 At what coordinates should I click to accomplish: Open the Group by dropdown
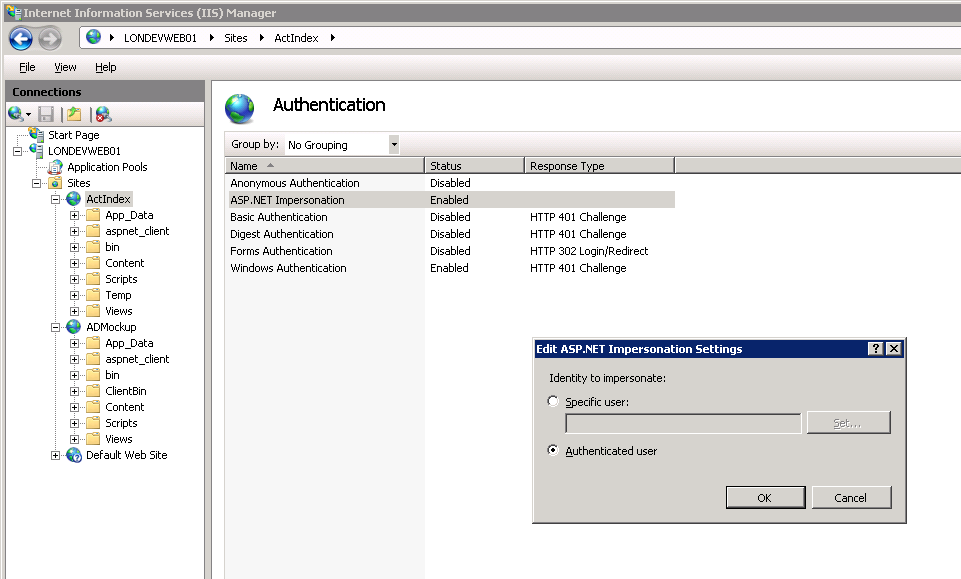tap(394, 145)
